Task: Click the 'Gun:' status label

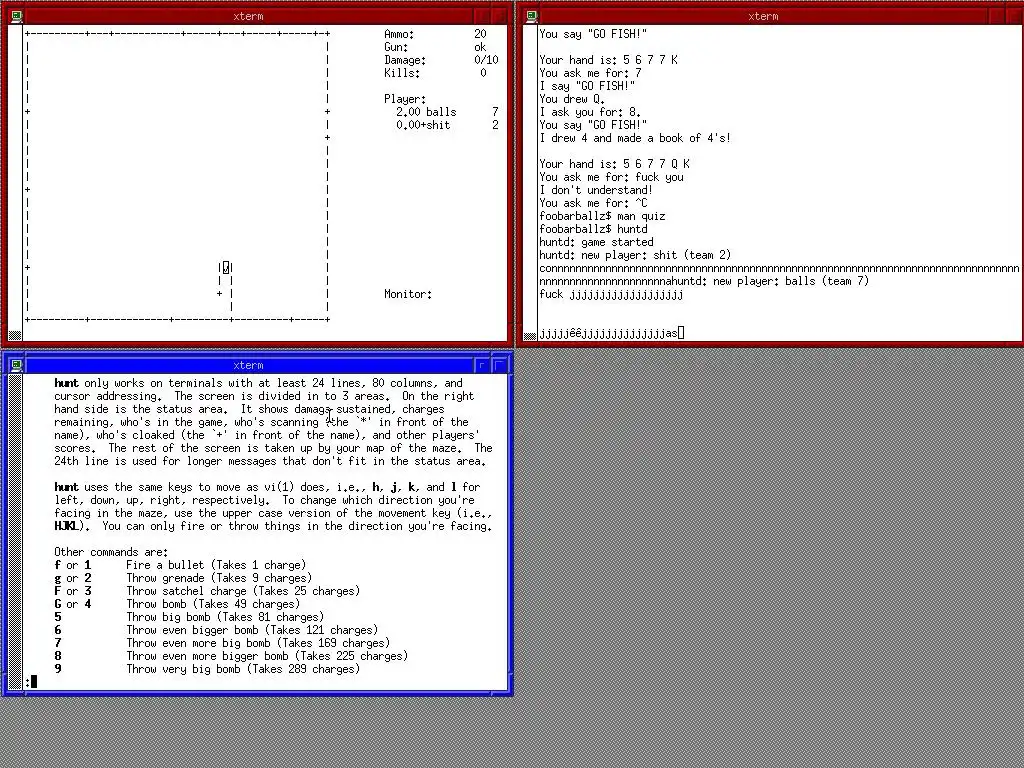Action: (x=396, y=47)
